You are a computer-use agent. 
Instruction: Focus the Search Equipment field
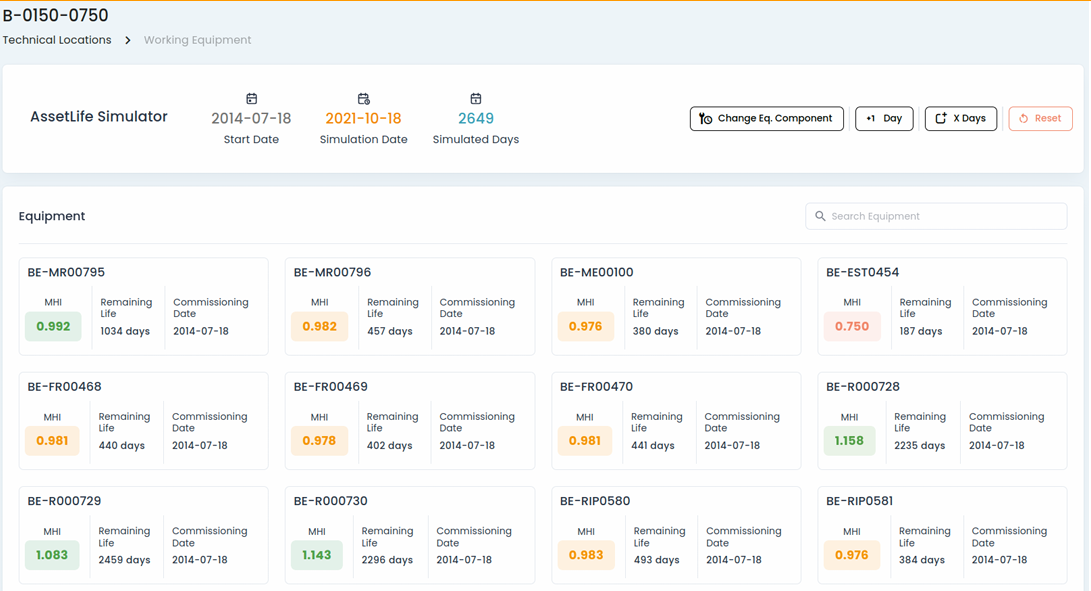point(937,216)
